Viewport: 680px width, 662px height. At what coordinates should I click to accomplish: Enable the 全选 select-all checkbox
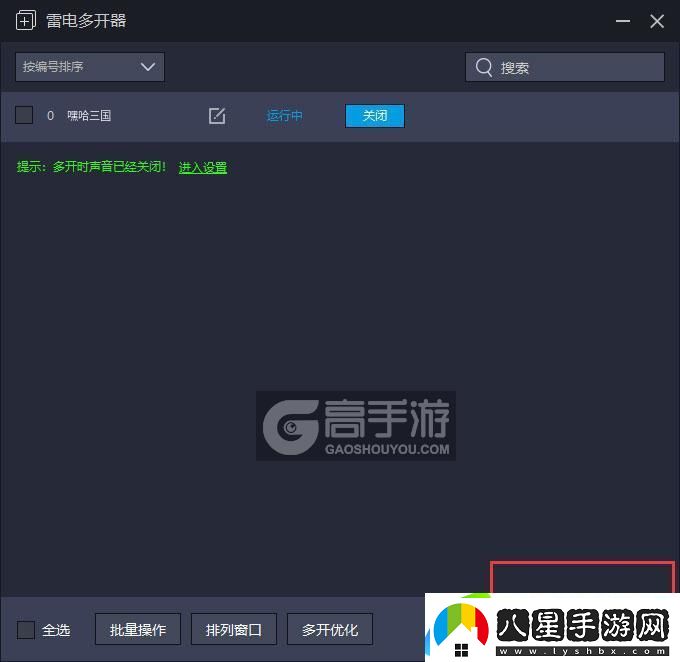coord(26,629)
